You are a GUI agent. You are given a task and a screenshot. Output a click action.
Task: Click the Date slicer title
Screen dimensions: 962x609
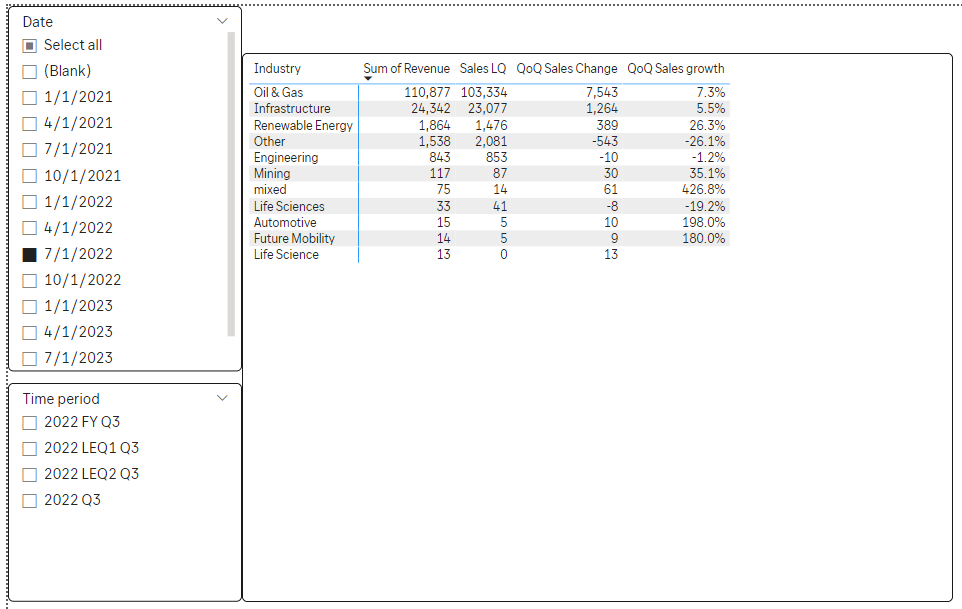tap(37, 22)
